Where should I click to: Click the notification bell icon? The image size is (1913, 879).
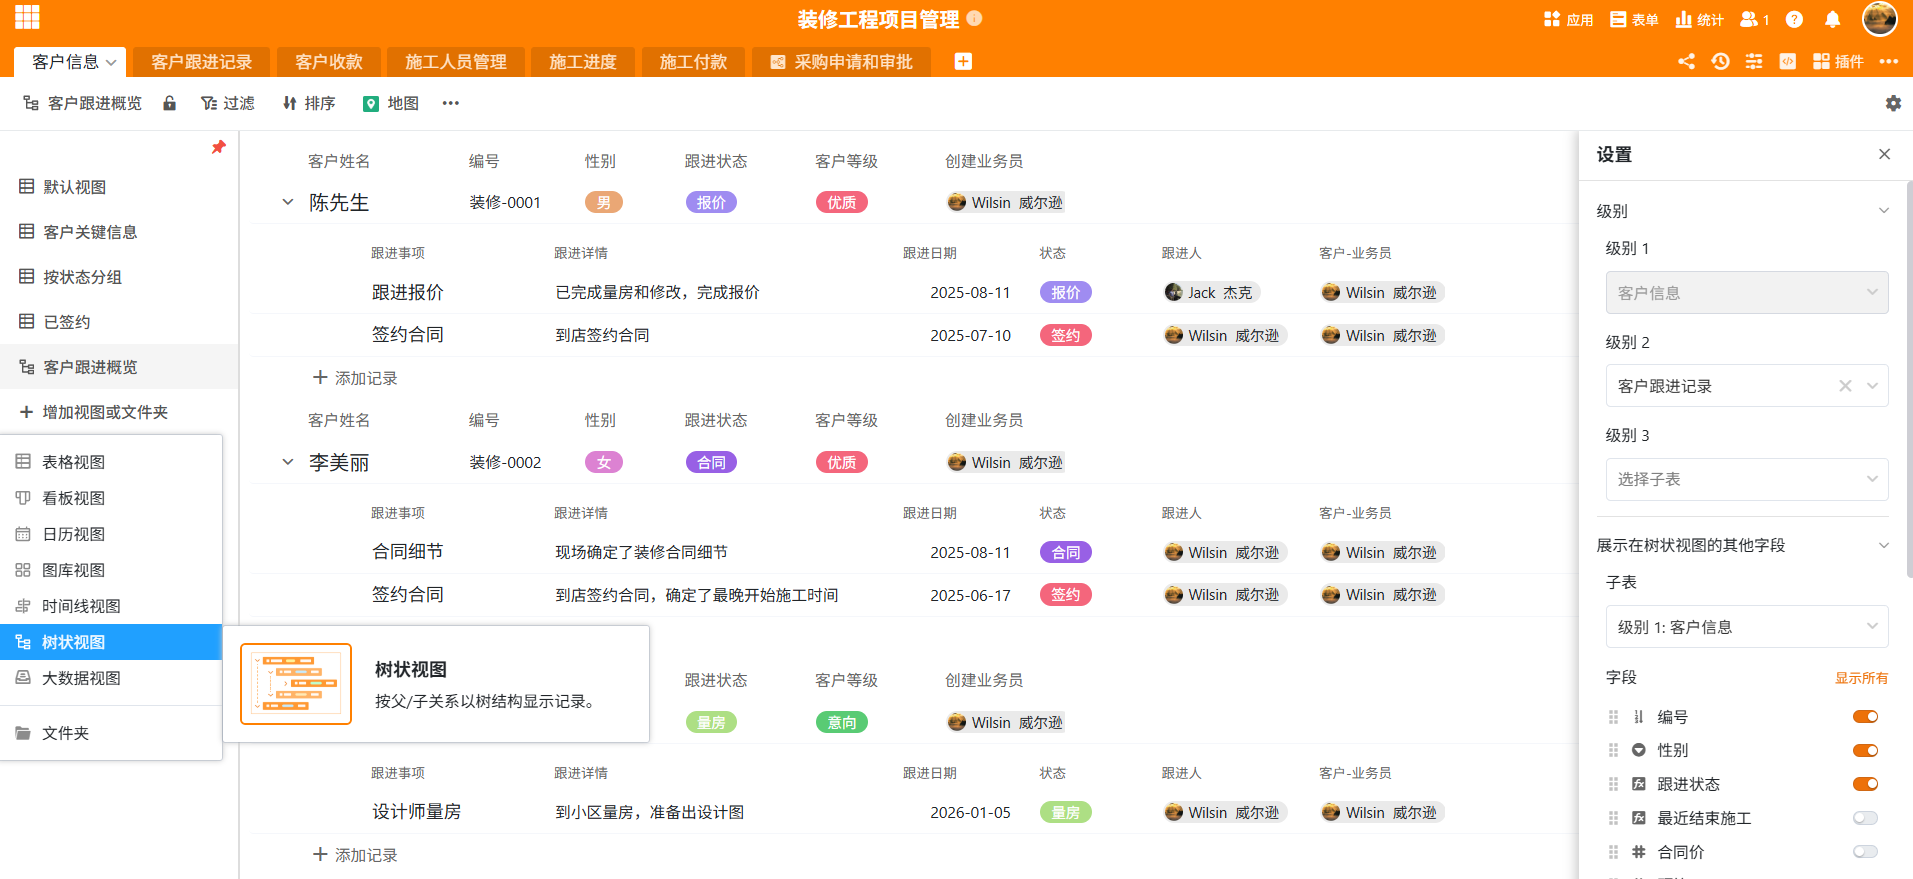click(1832, 19)
